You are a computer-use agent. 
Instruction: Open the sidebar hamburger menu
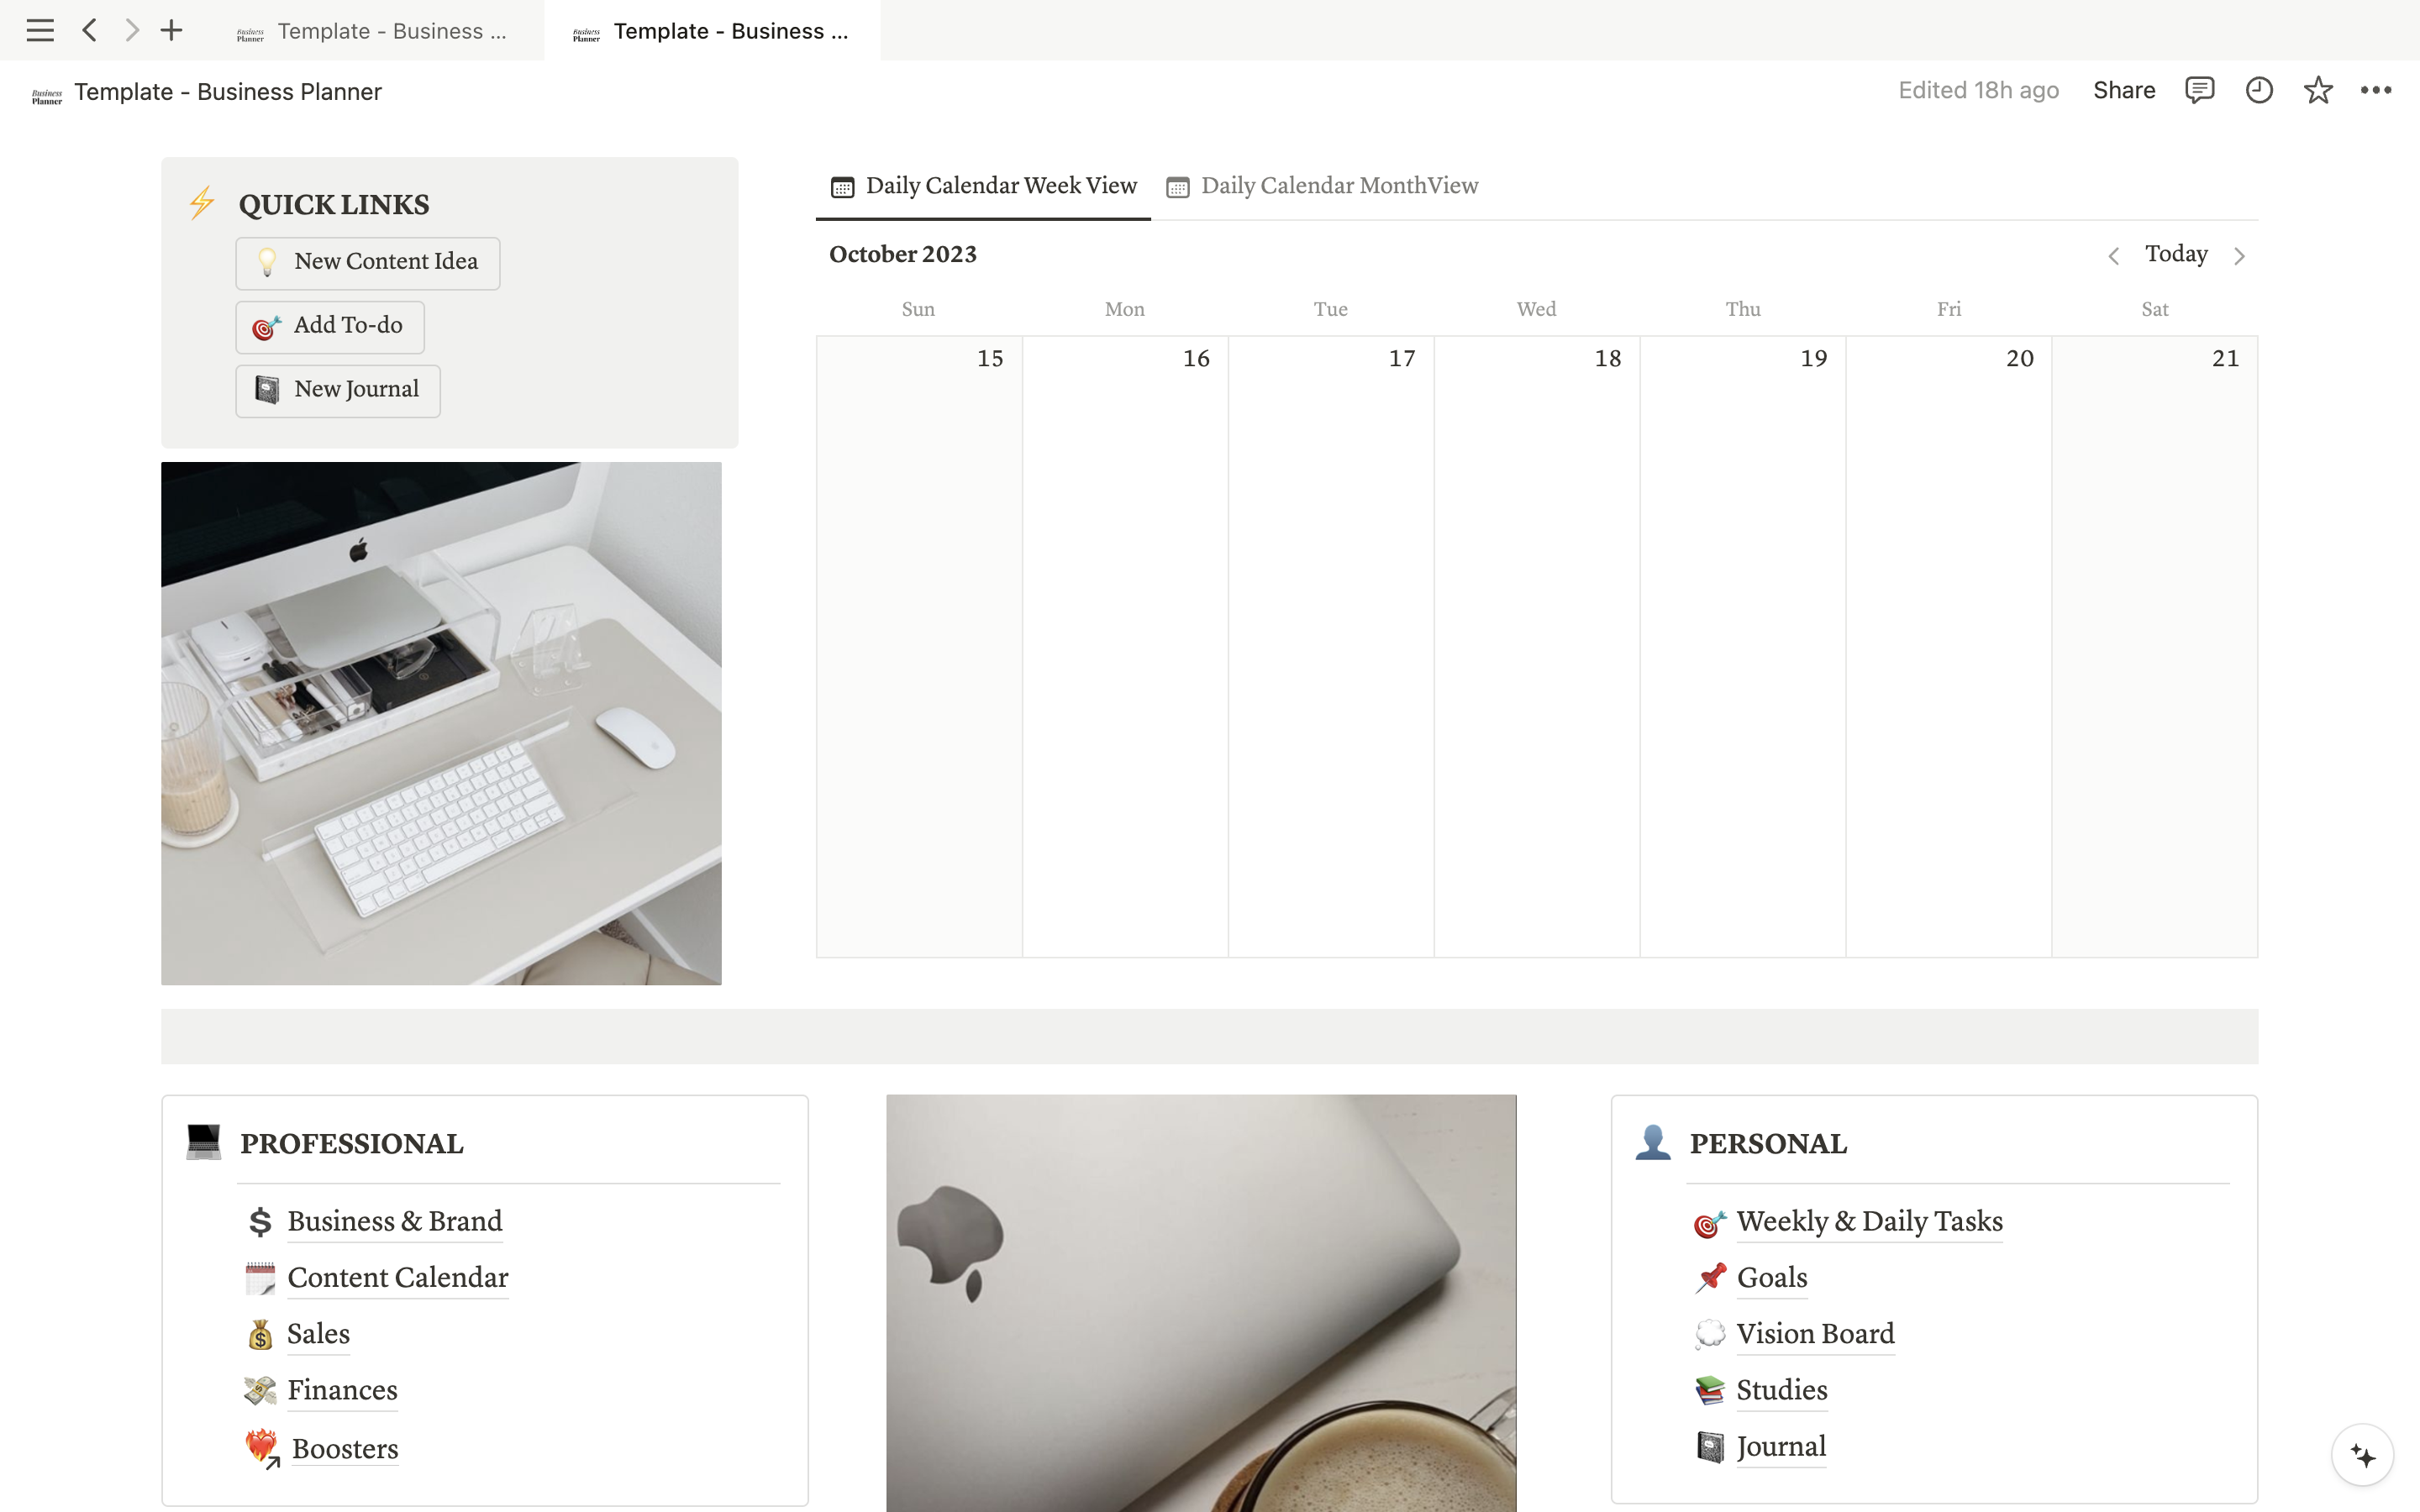[40, 30]
